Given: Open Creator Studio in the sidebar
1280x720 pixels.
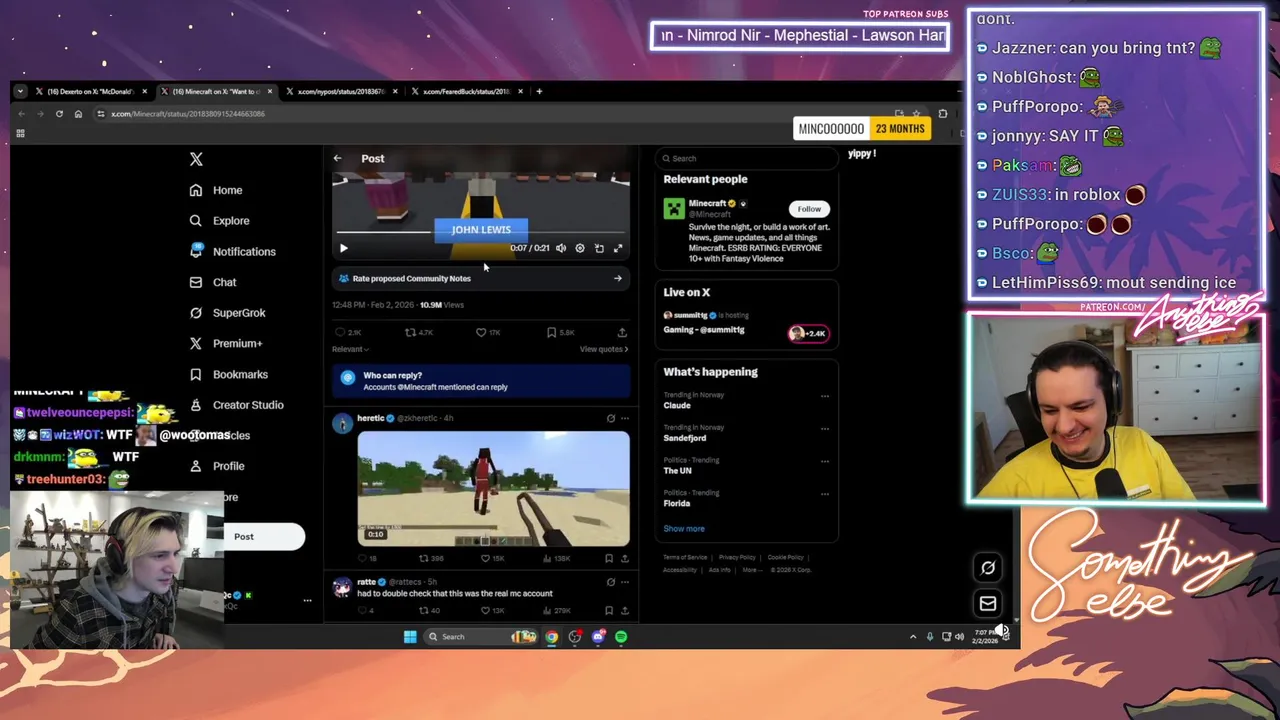Looking at the screenshot, I should [237, 405].
